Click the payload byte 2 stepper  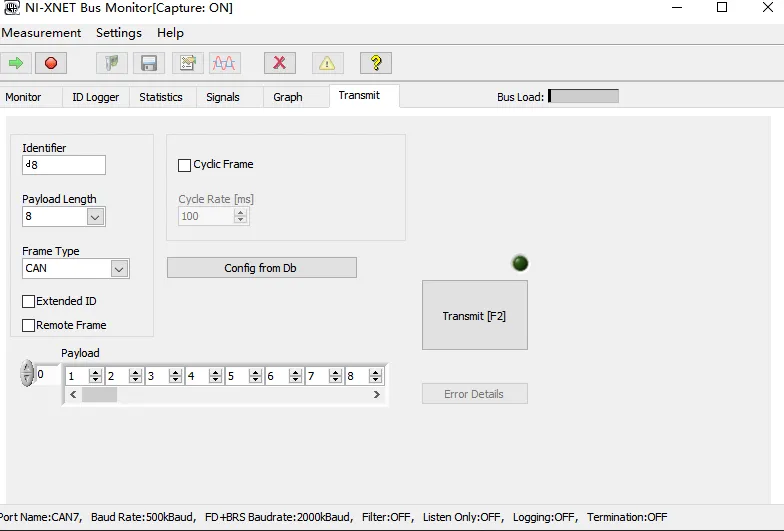[x=135, y=376]
